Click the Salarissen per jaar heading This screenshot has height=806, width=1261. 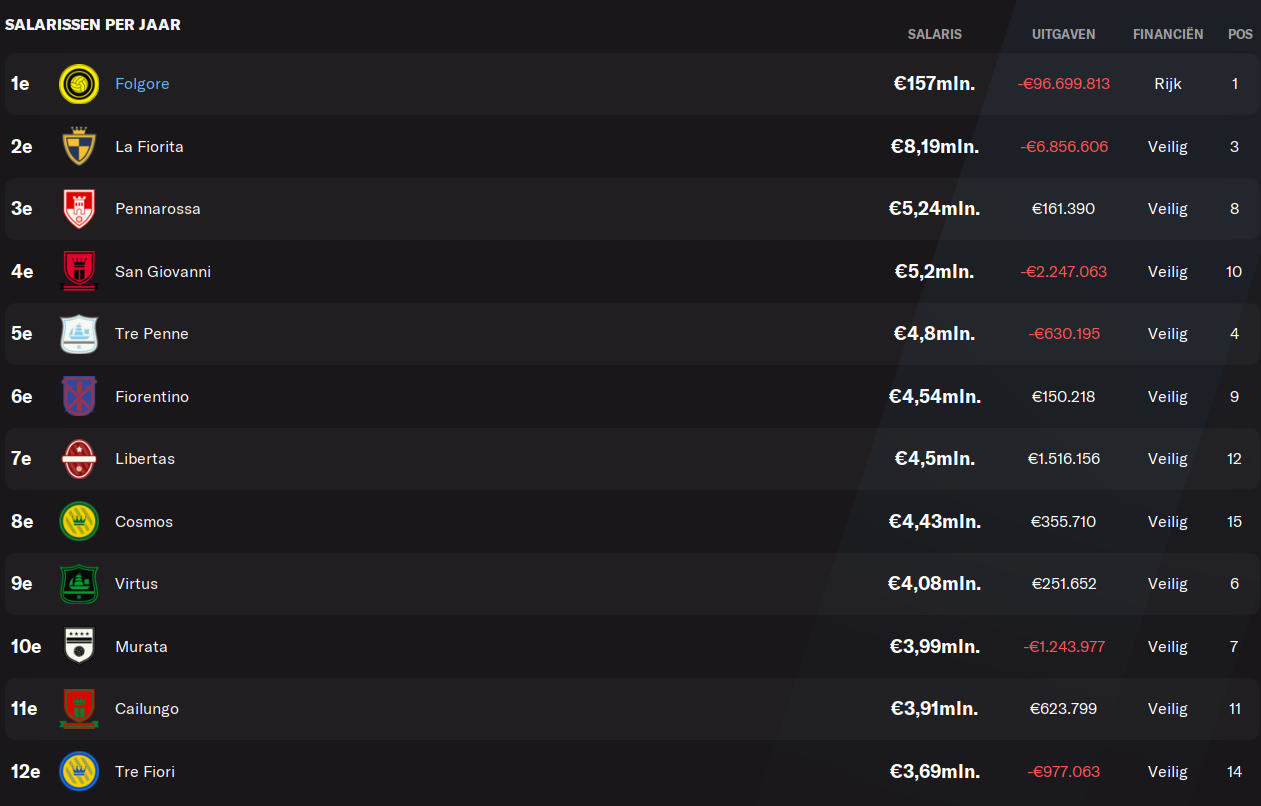tap(93, 24)
